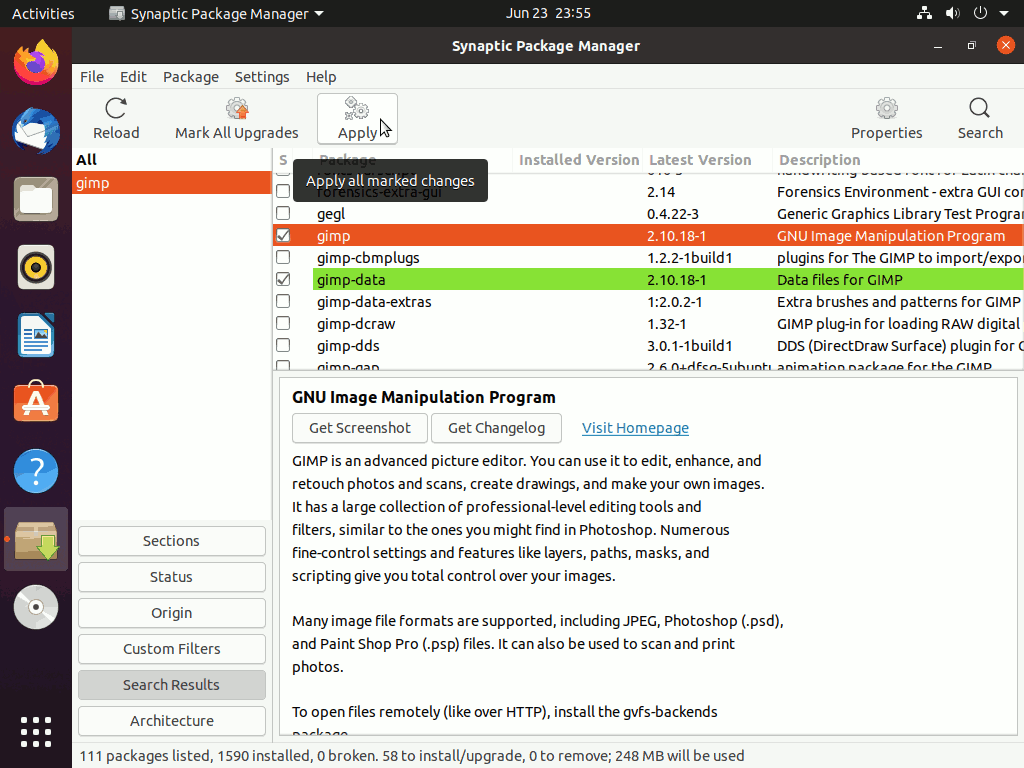Click the power icon in top bar
The height and width of the screenshot is (768, 1024).
coord(980,13)
